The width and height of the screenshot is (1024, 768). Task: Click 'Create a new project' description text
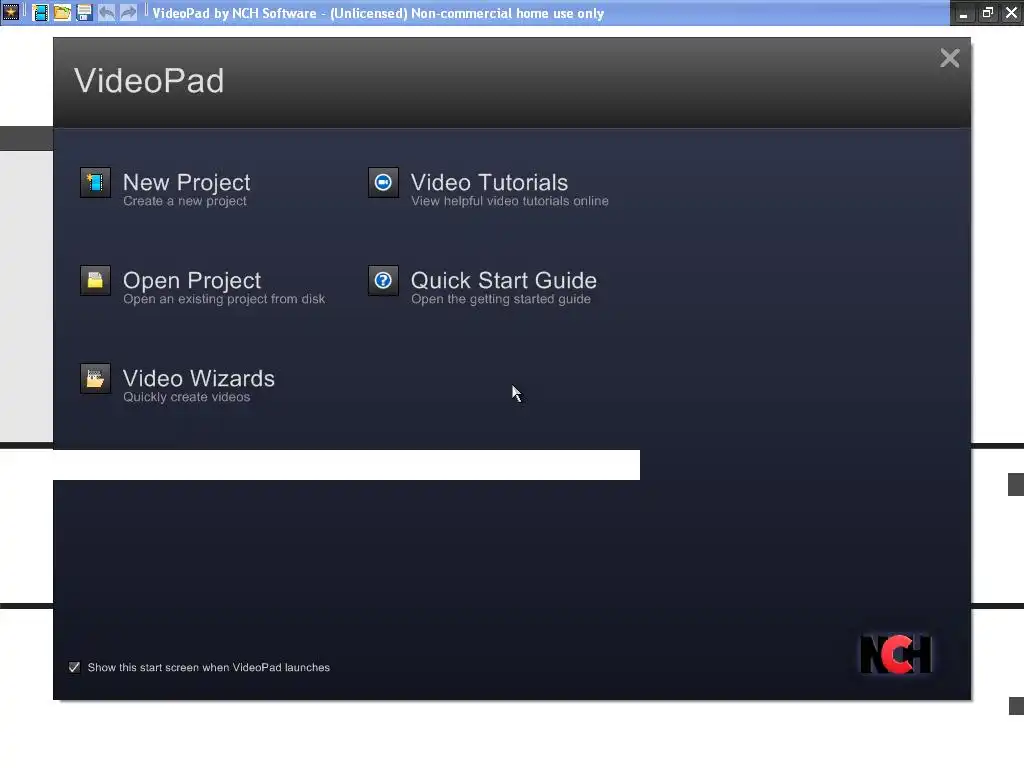point(185,201)
